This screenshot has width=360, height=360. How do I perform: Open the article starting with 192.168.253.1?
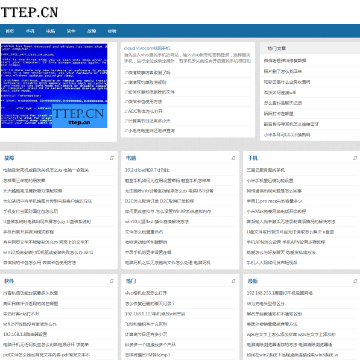pyautogui.click(x=280, y=293)
